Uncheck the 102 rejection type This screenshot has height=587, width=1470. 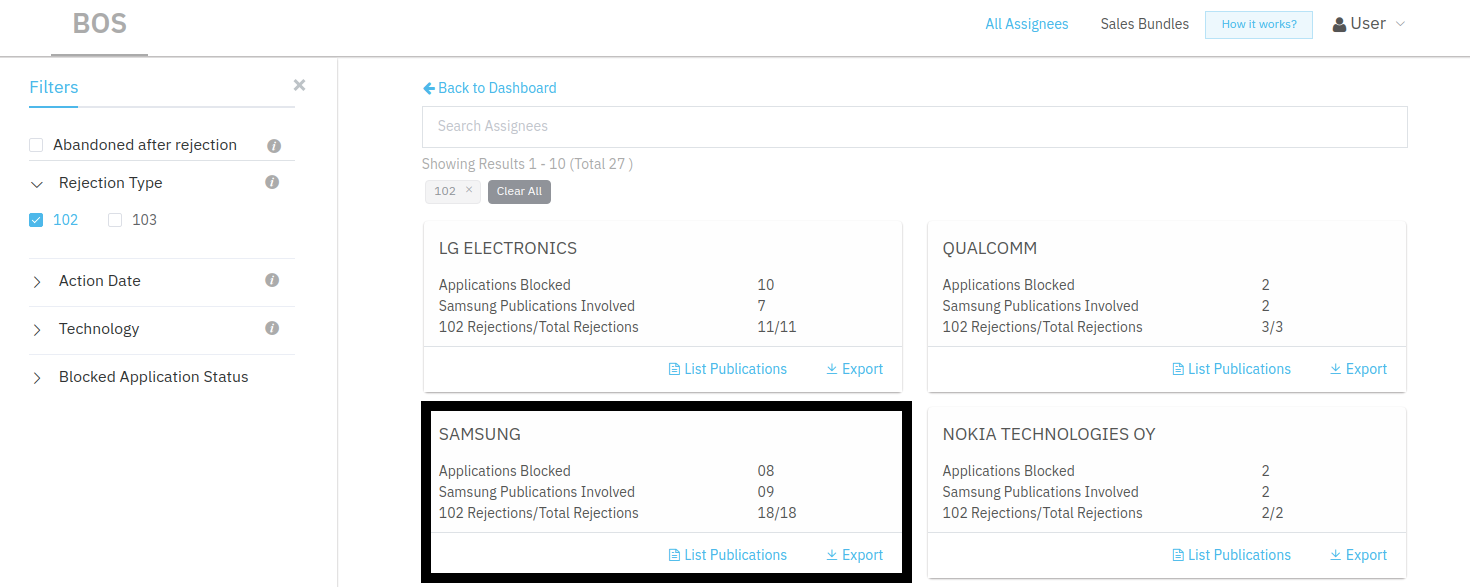tap(36, 220)
